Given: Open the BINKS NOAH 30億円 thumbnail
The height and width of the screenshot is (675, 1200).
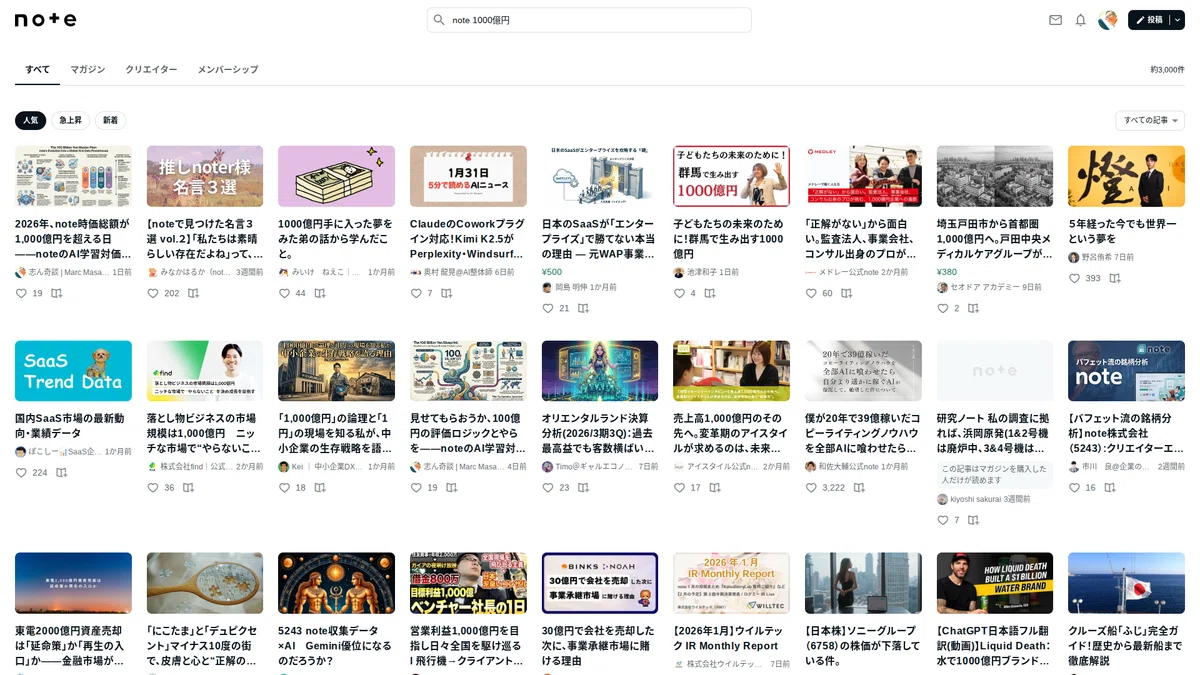Looking at the screenshot, I should [600, 583].
